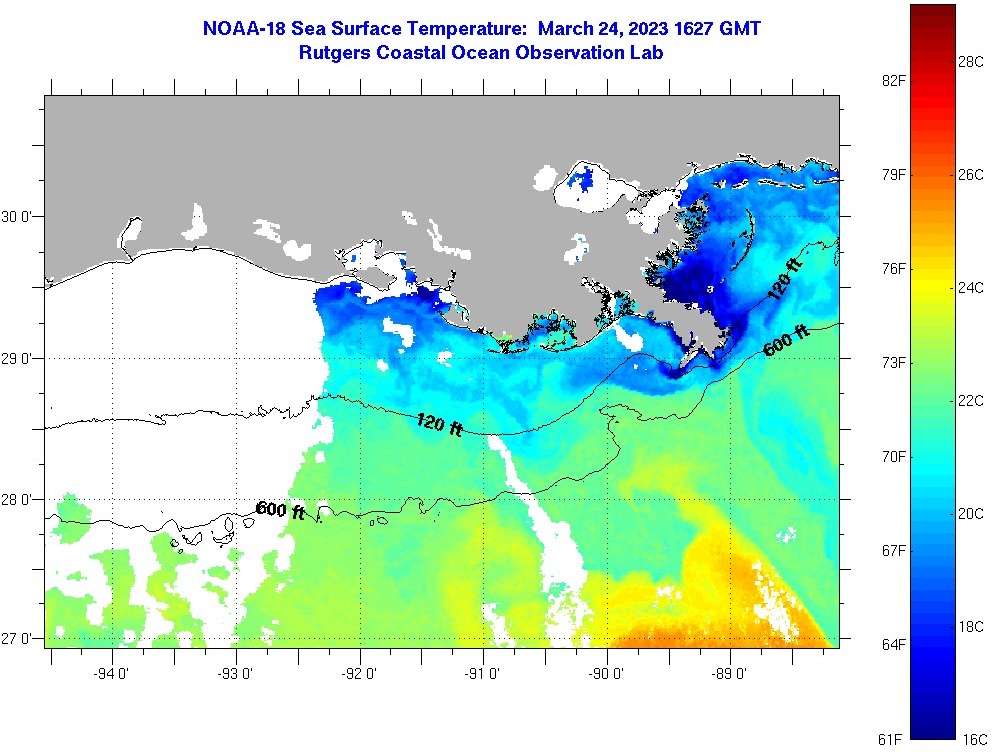This screenshot has height=754, width=992.
Task: Click the 79F scale label
Action: 893,175
